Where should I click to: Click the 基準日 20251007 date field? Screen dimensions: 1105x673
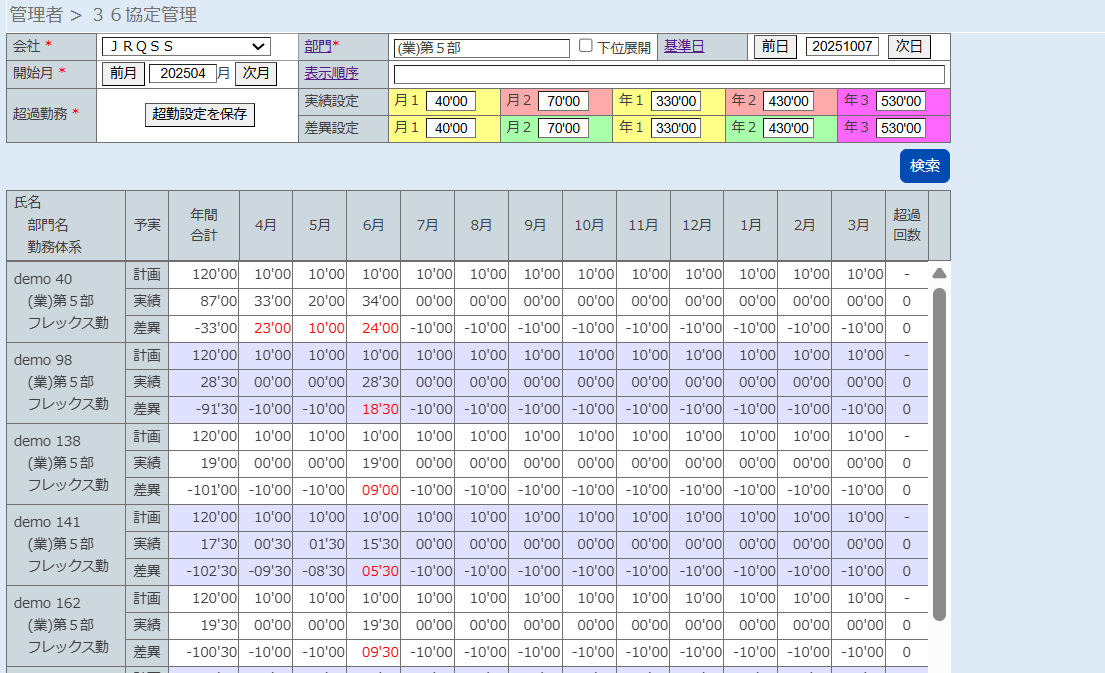(x=842, y=47)
